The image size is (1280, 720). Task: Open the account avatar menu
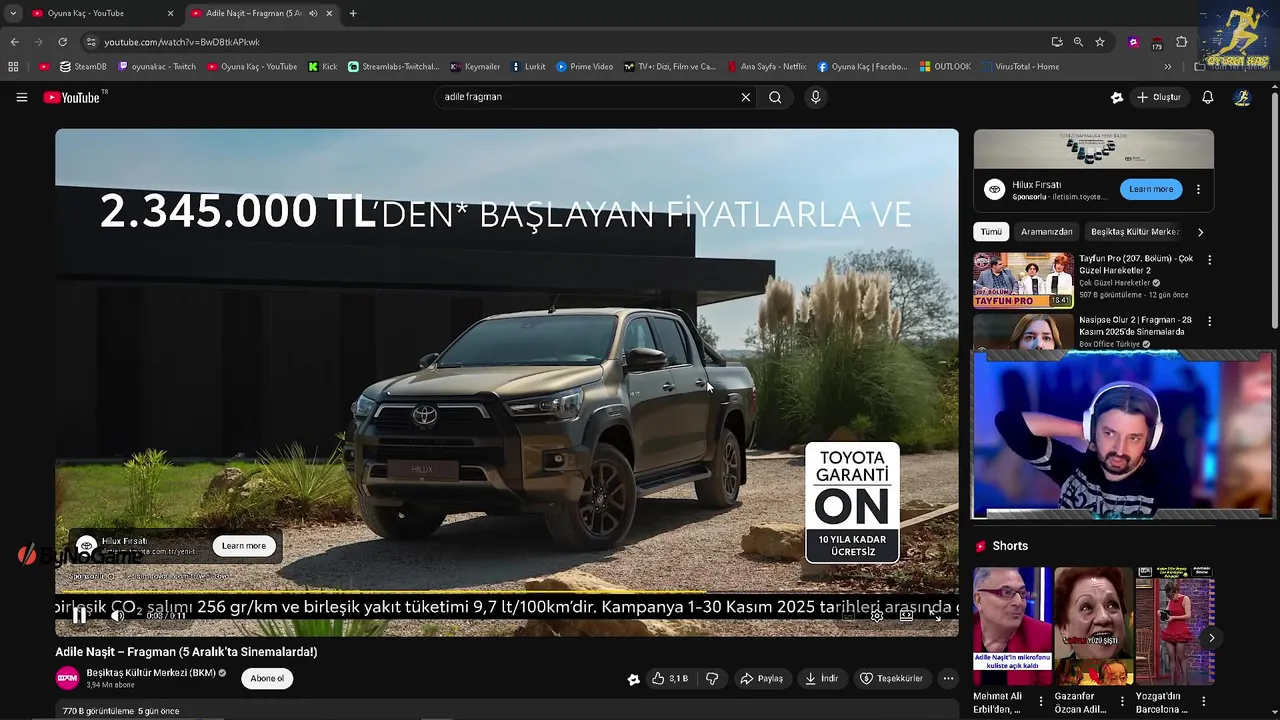click(1242, 97)
